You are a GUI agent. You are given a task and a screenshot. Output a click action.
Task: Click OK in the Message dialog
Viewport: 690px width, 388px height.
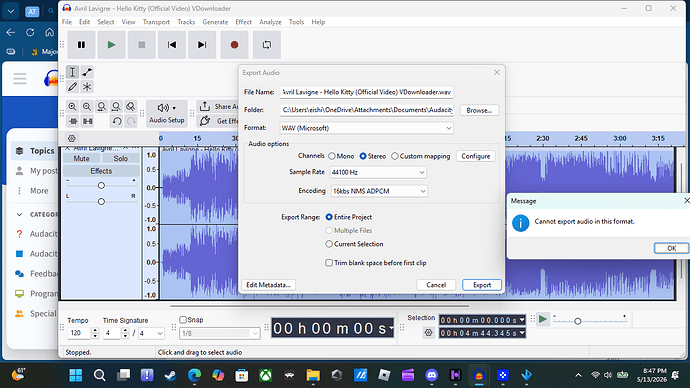coord(672,248)
